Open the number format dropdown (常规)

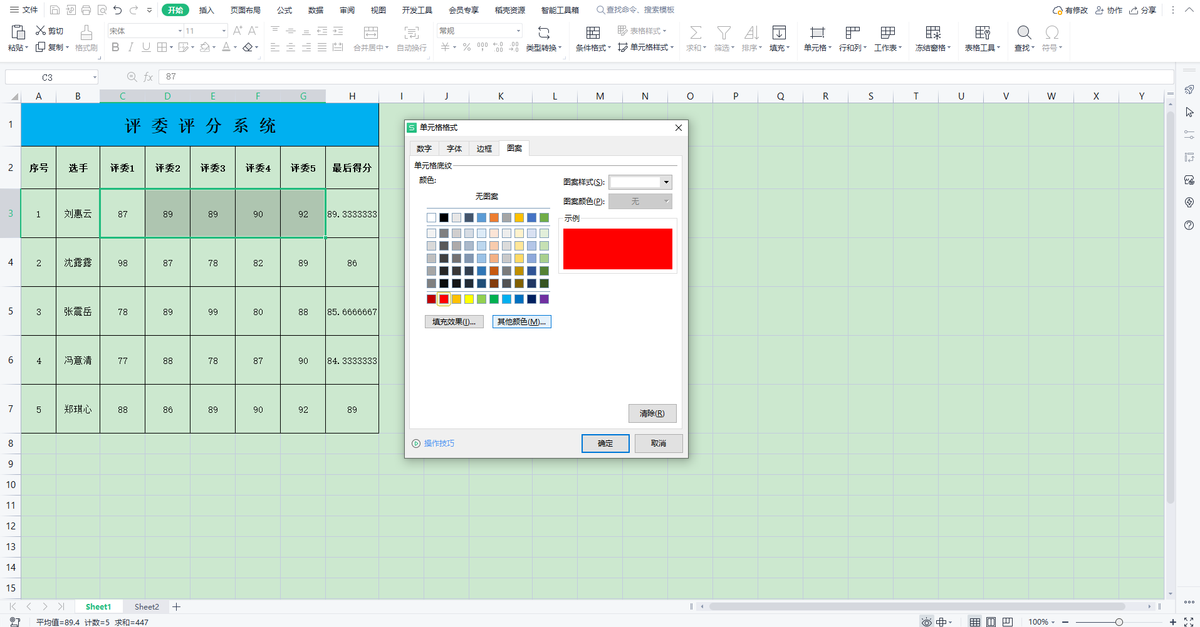point(517,31)
